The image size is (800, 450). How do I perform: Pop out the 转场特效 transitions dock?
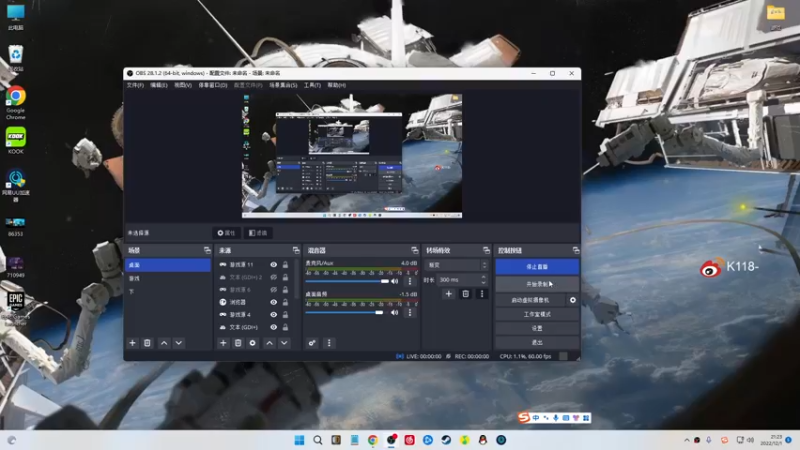[486, 250]
